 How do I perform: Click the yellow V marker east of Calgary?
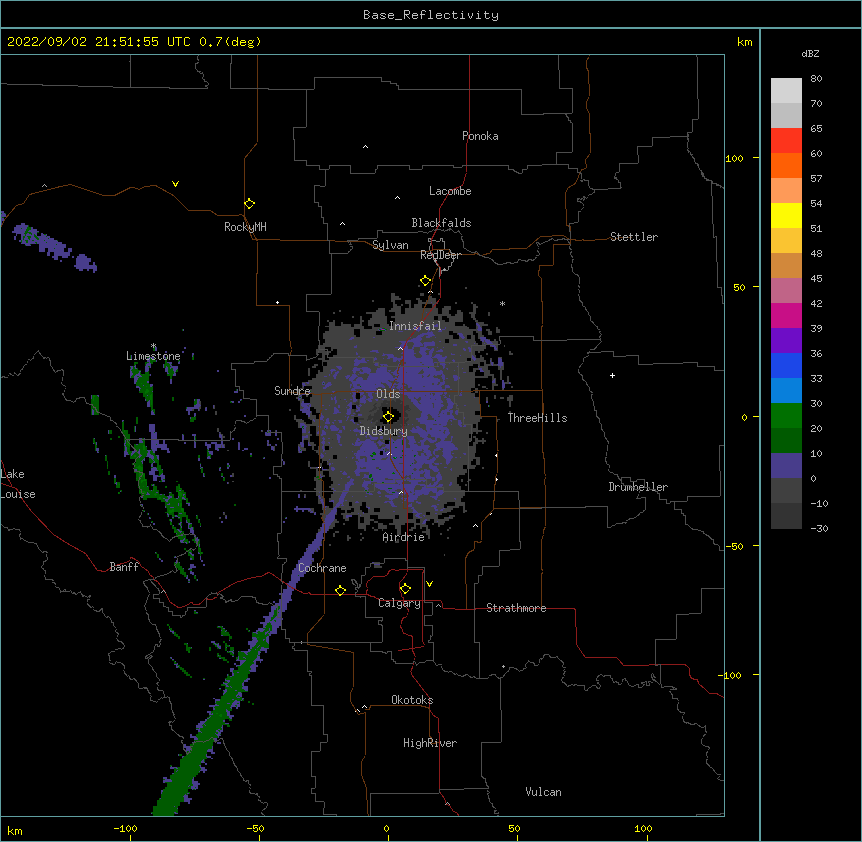pyautogui.click(x=429, y=584)
